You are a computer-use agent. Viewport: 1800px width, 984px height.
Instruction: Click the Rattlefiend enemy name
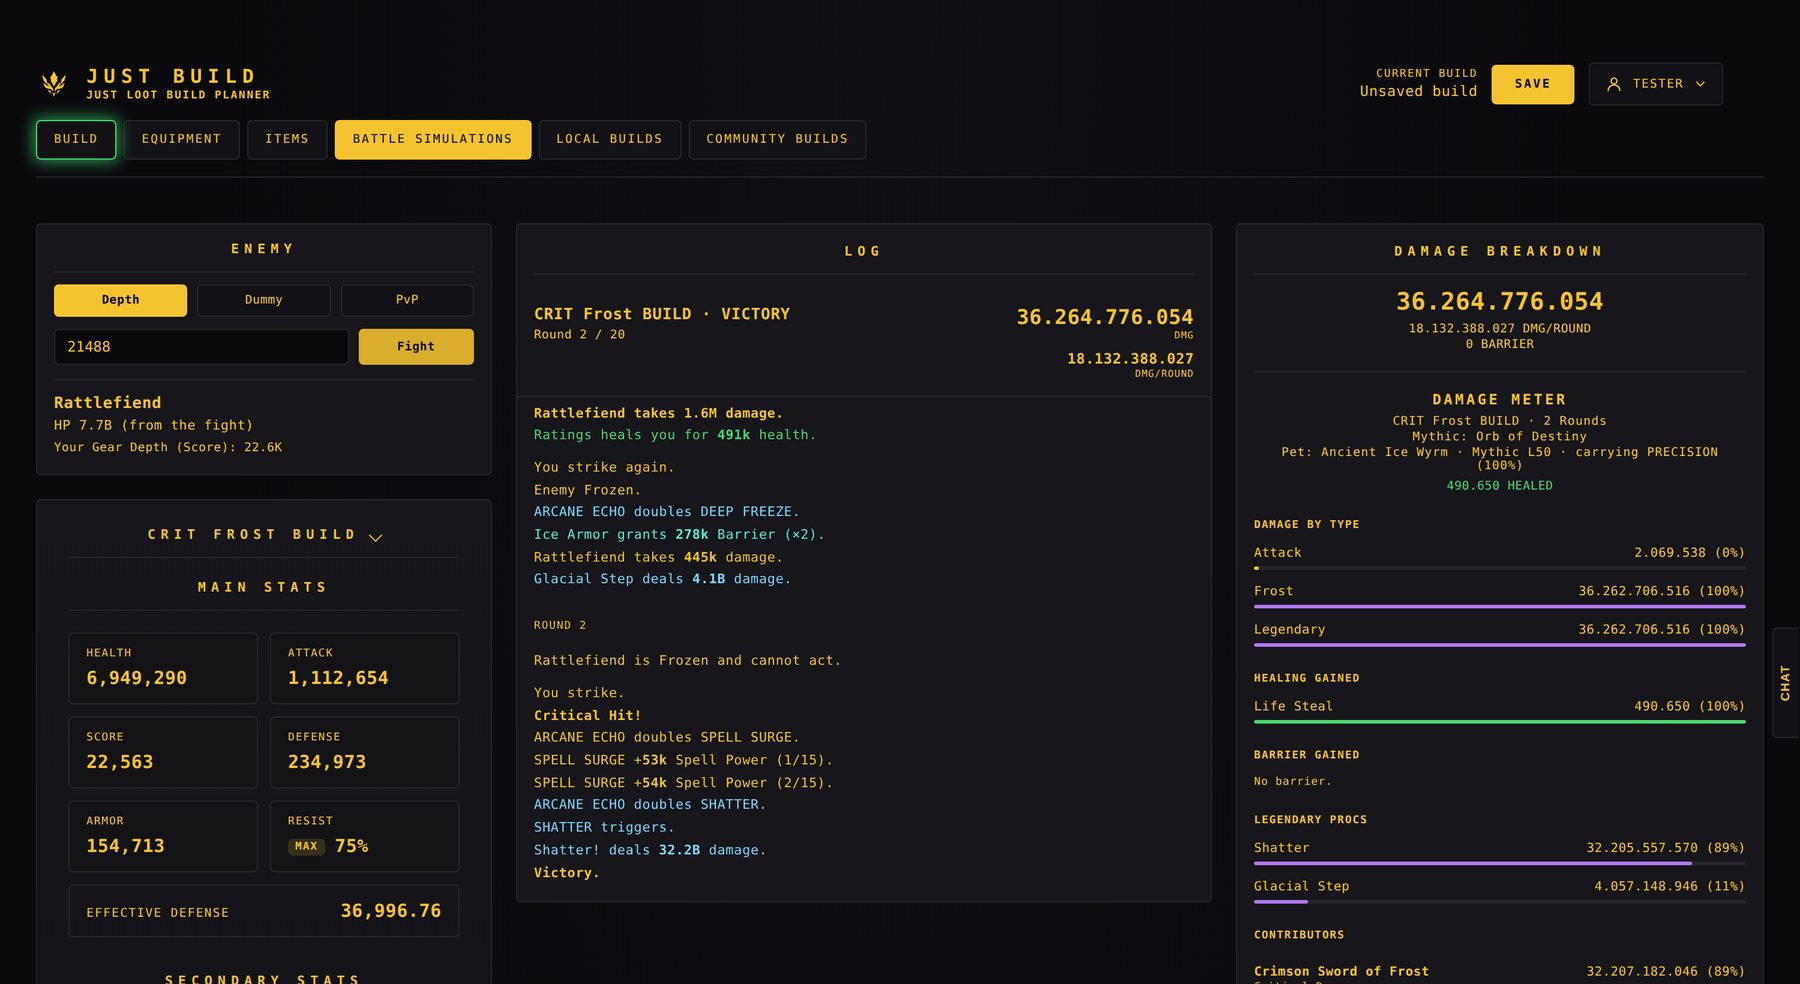[x=107, y=403]
